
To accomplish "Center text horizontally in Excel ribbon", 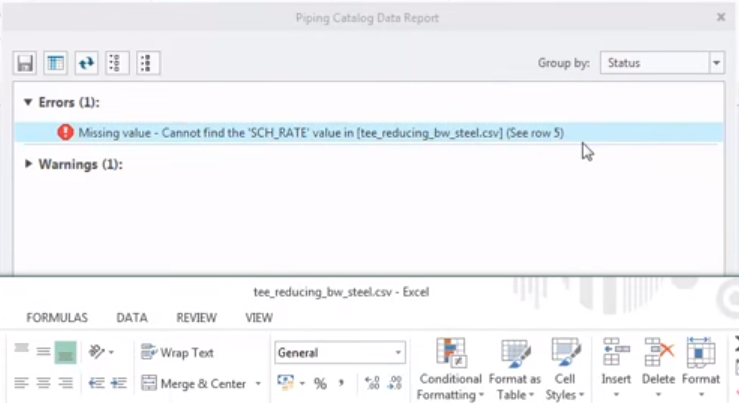I will [x=43, y=383].
